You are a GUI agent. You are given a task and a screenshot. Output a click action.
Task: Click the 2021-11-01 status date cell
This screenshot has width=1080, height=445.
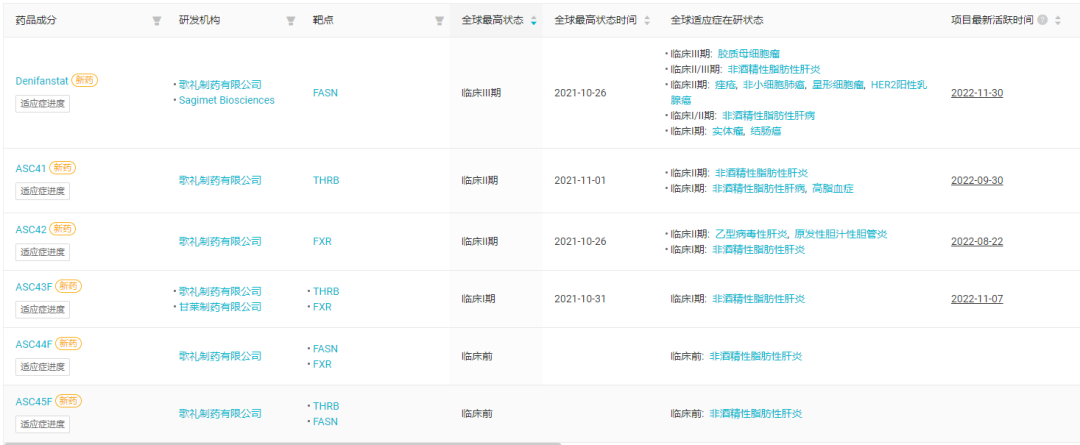click(580, 180)
